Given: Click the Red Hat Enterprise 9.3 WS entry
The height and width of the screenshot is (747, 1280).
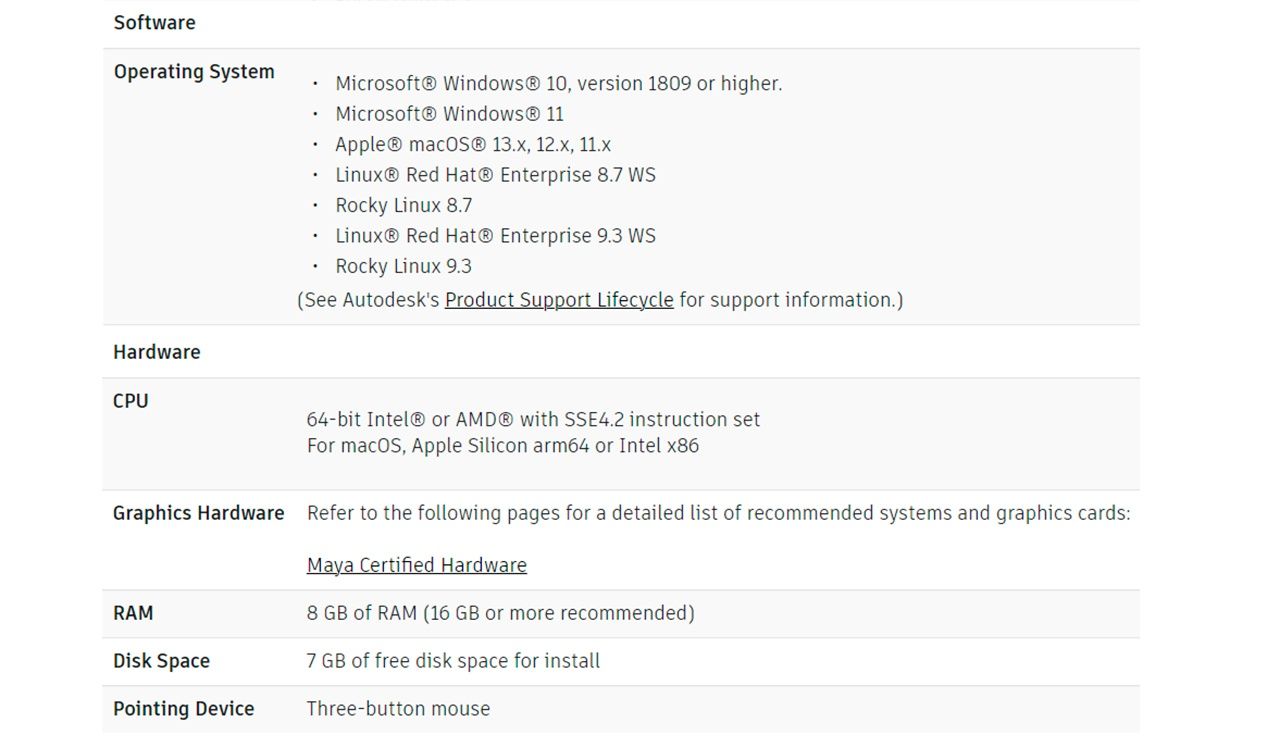Looking at the screenshot, I should click(x=495, y=236).
